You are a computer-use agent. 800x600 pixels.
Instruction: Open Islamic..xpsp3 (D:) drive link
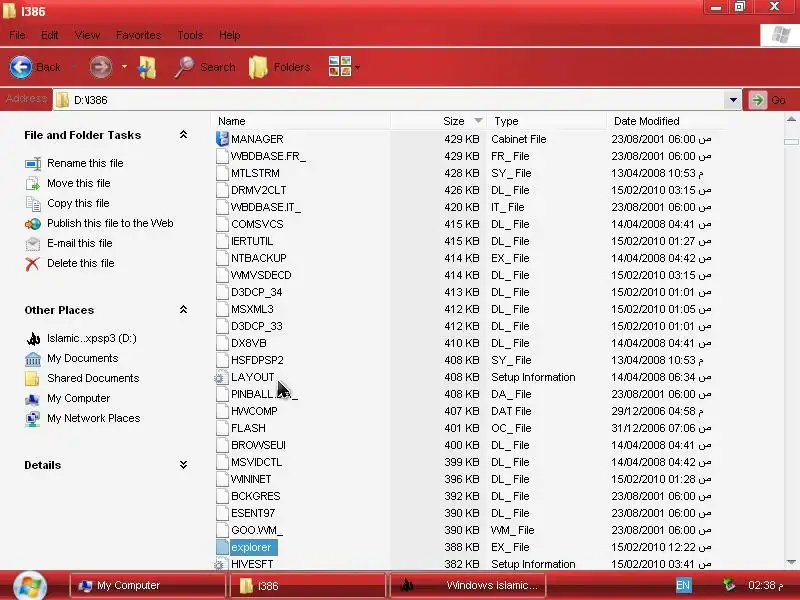click(92, 338)
